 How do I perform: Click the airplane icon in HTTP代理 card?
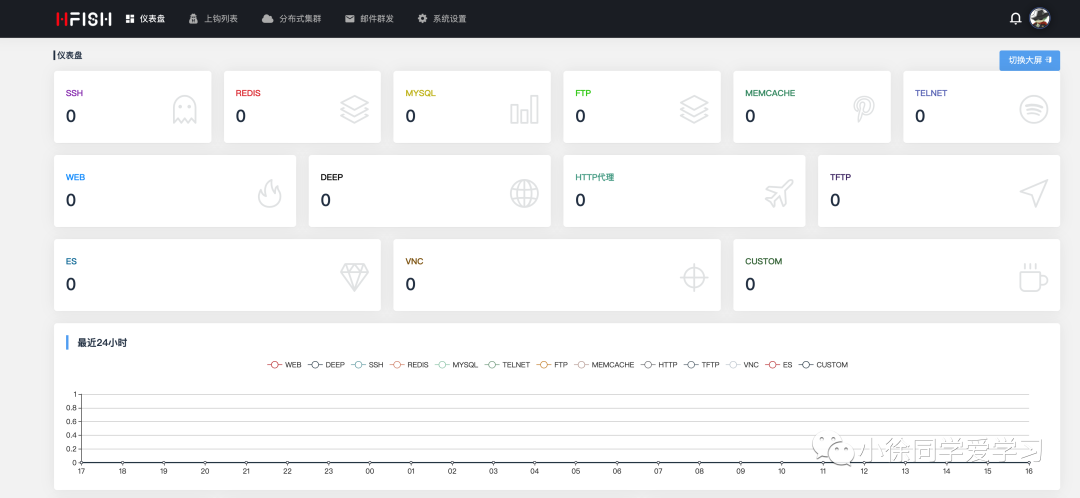coord(779,194)
